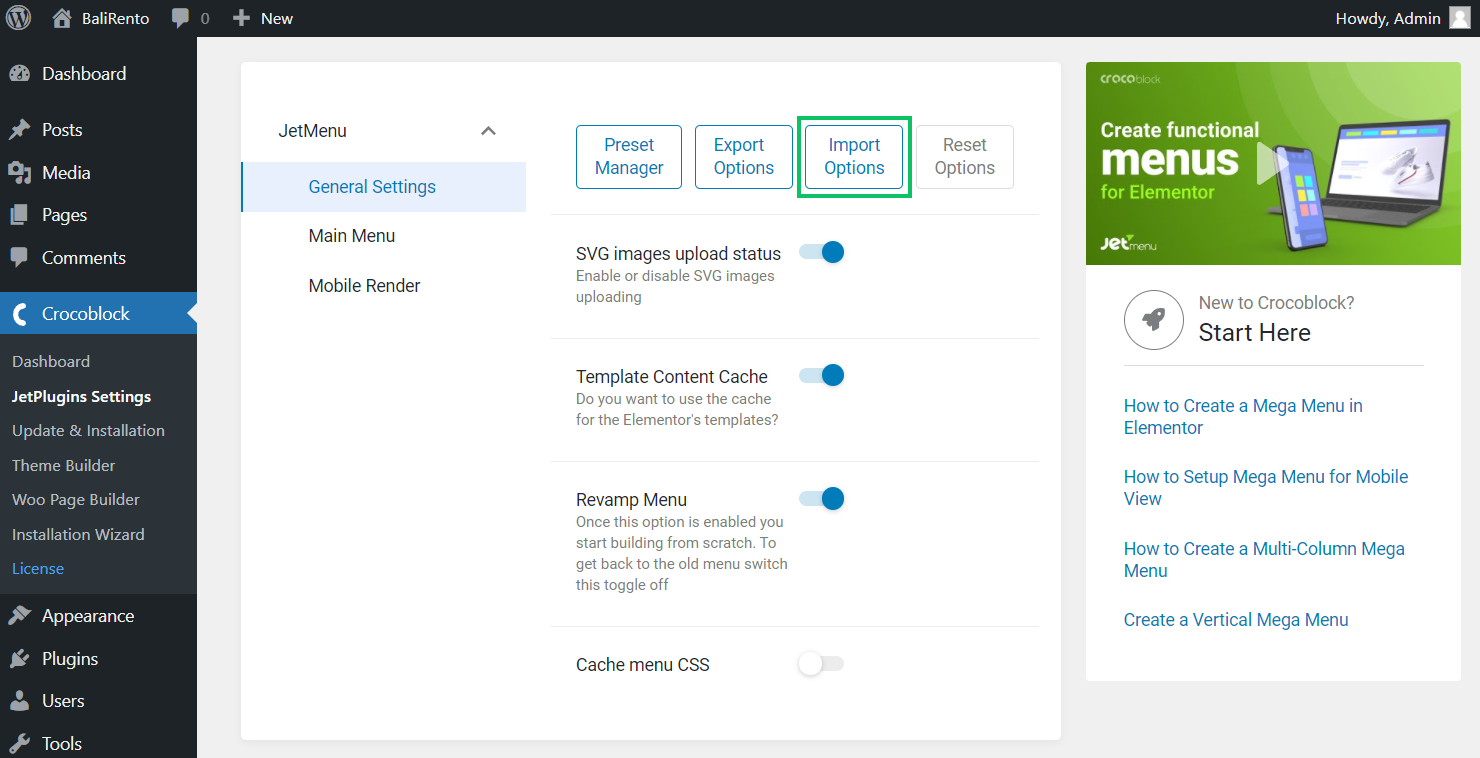The height and width of the screenshot is (758, 1480).
Task: Click the Import Options button
Action: point(854,157)
